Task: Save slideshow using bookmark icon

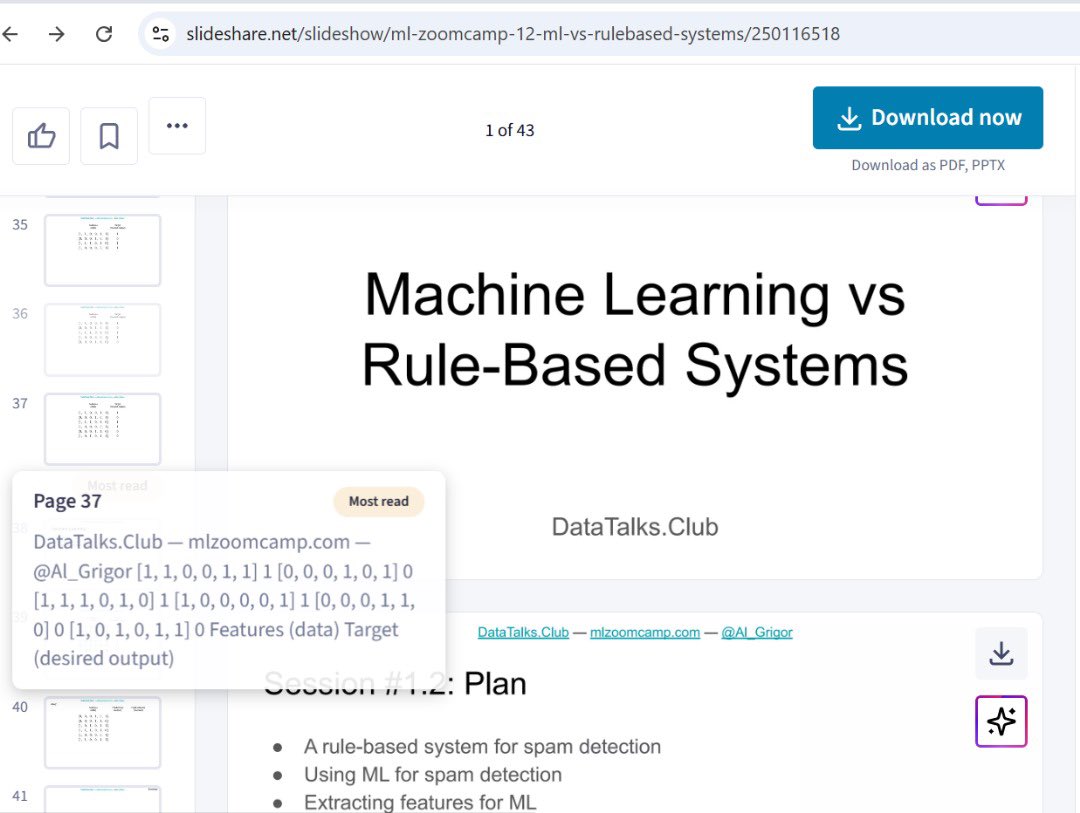Action: (x=109, y=136)
